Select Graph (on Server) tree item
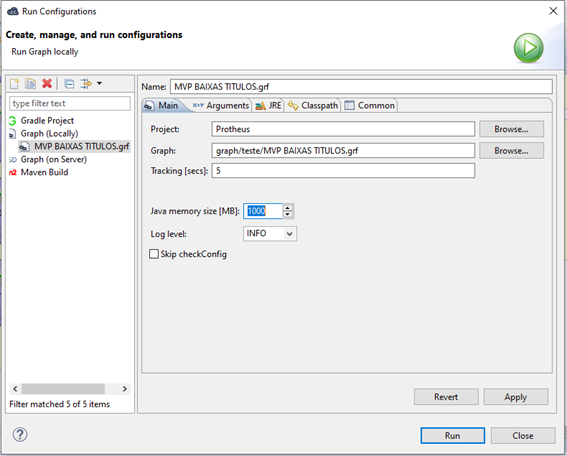Image resolution: width=567 pixels, height=456 pixels. pyautogui.click(x=54, y=159)
